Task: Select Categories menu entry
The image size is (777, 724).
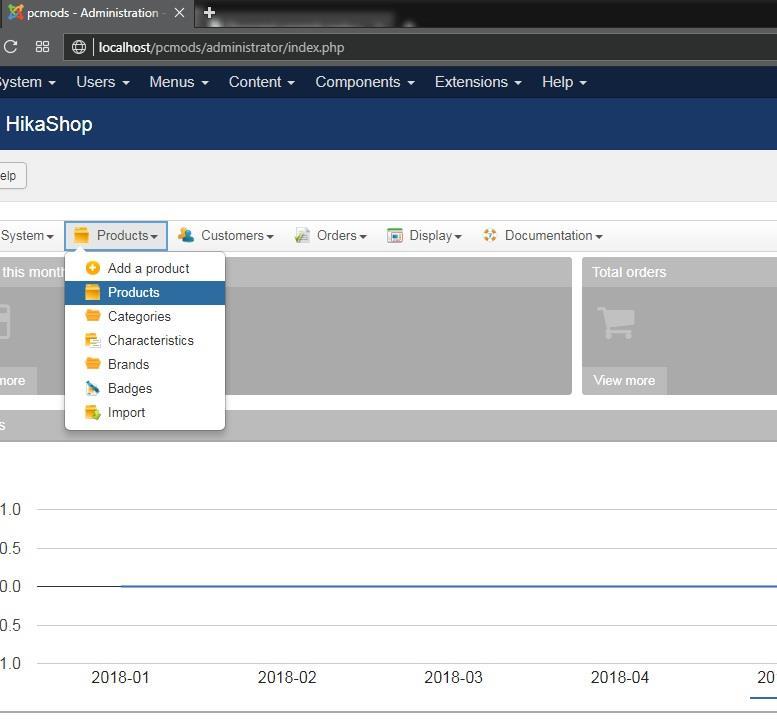Action: [145, 316]
